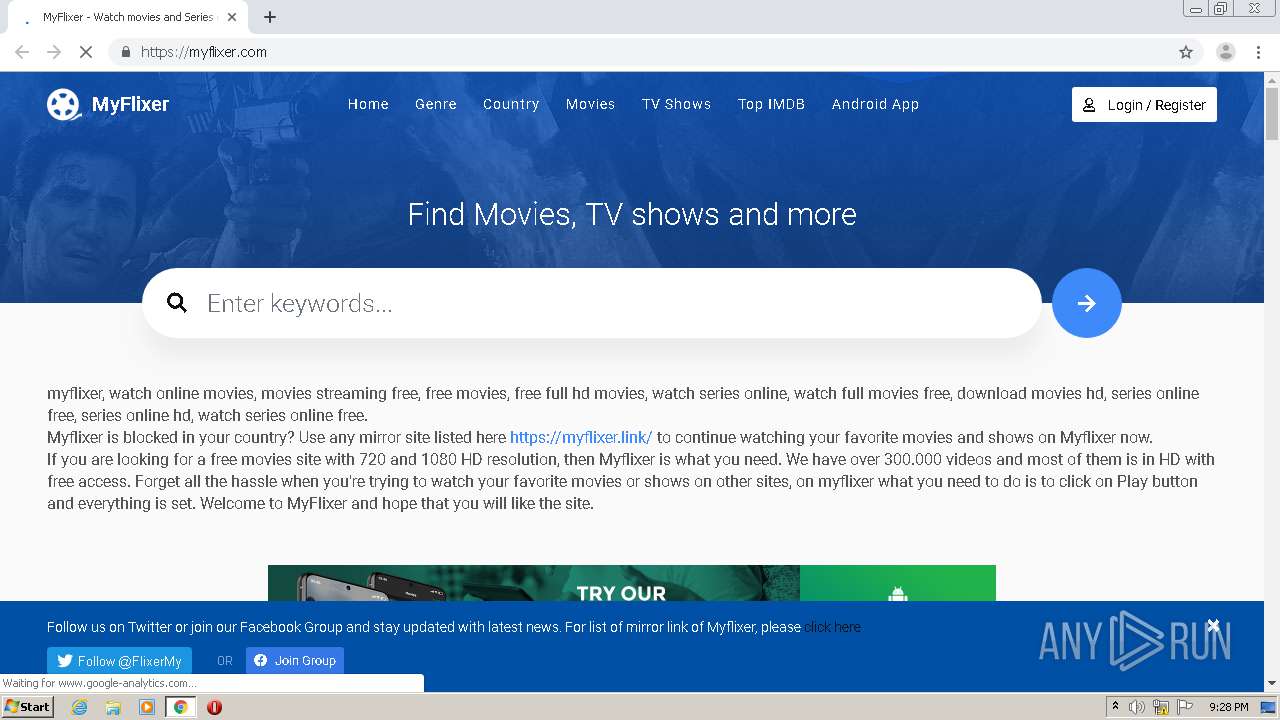Launch Internet Explorer from taskbar
This screenshot has height=720, width=1280.
(80, 707)
